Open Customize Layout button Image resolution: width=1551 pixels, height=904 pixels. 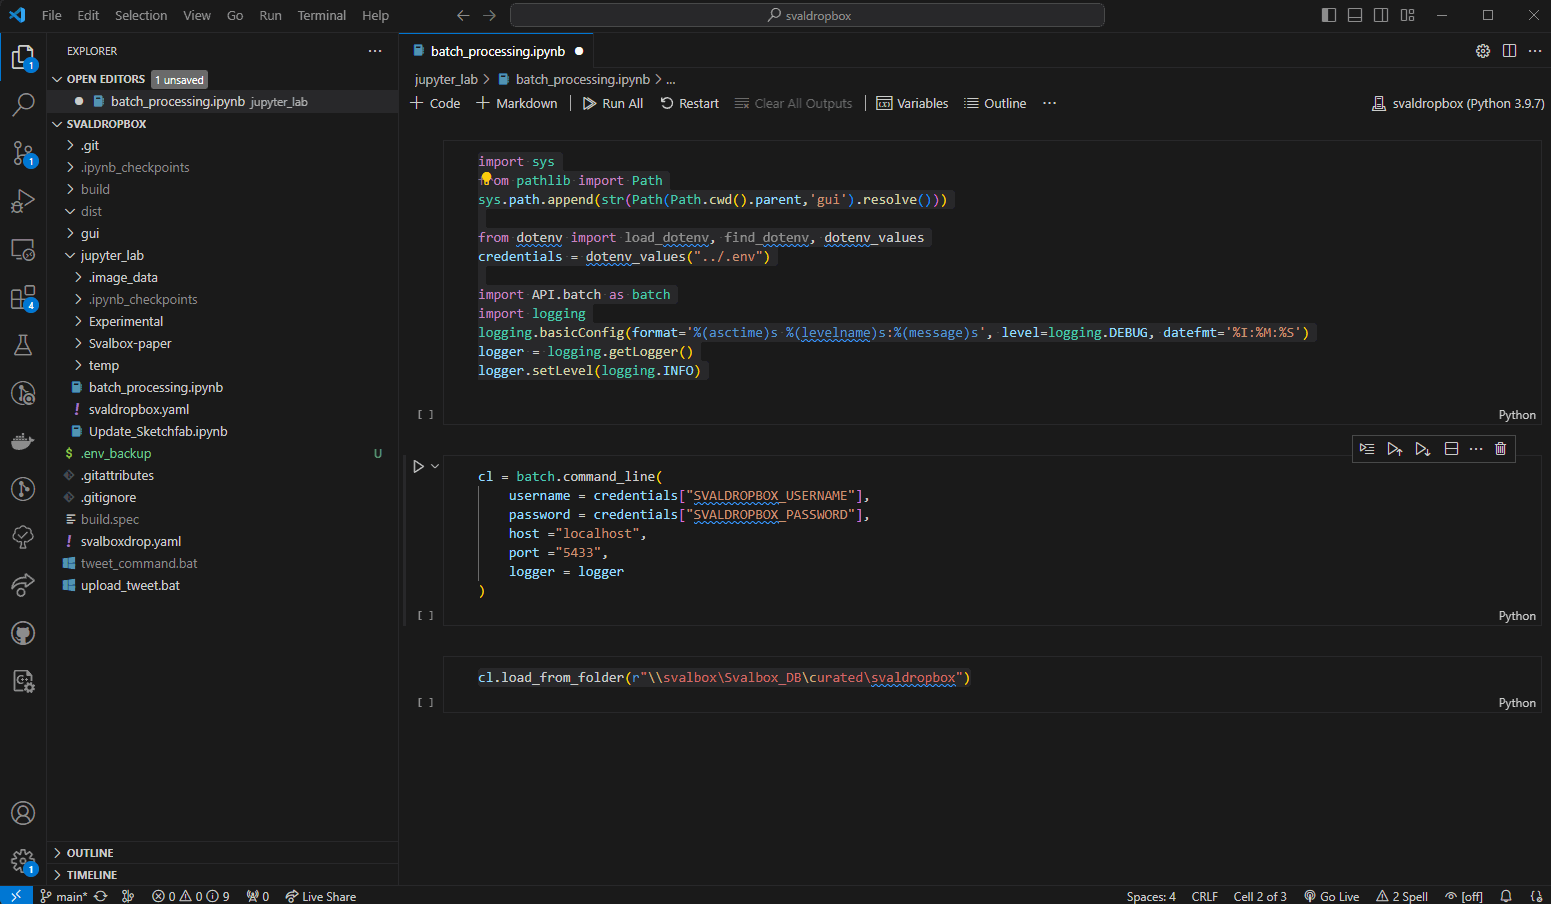(1408, 15)
